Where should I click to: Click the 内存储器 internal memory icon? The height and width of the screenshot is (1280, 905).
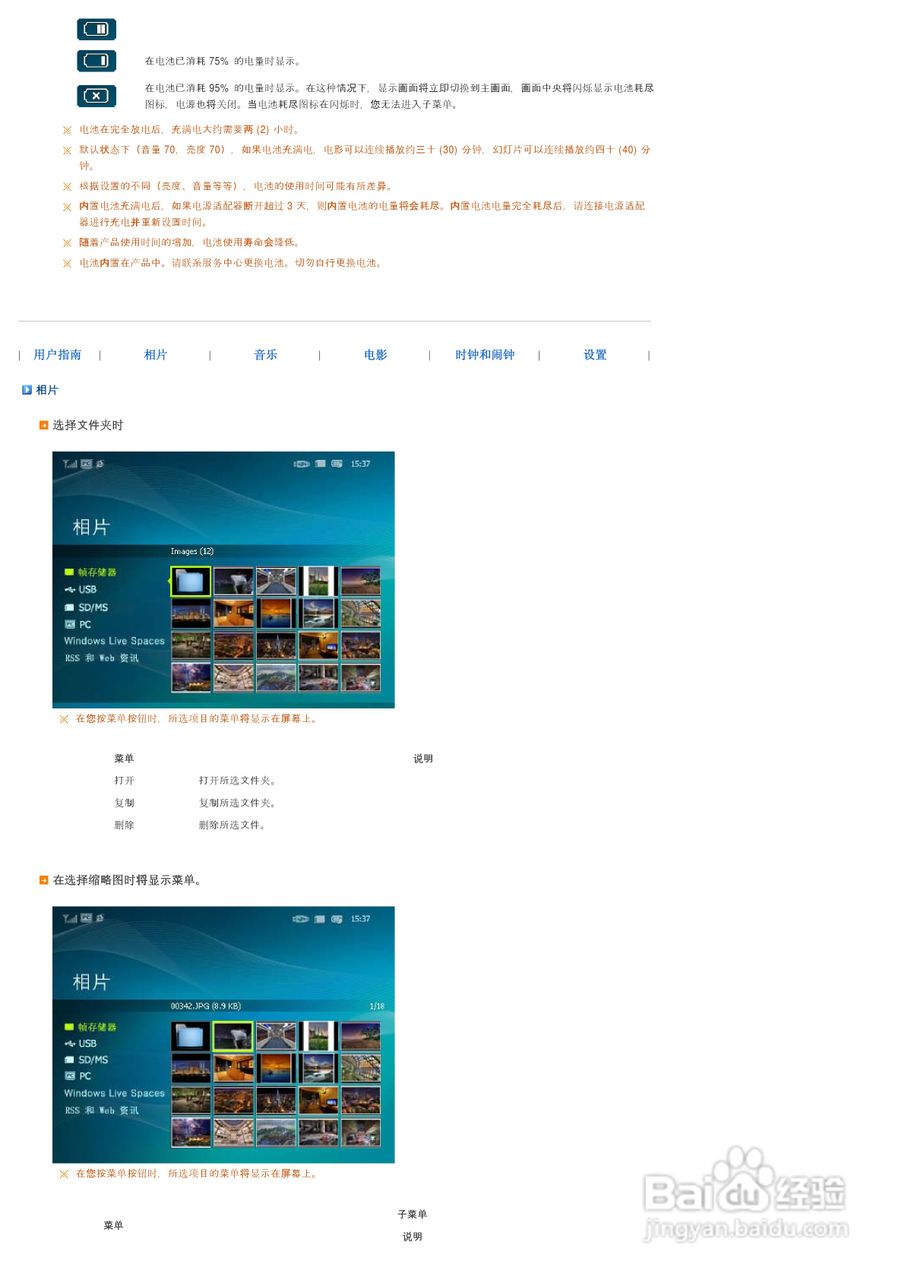68,572
